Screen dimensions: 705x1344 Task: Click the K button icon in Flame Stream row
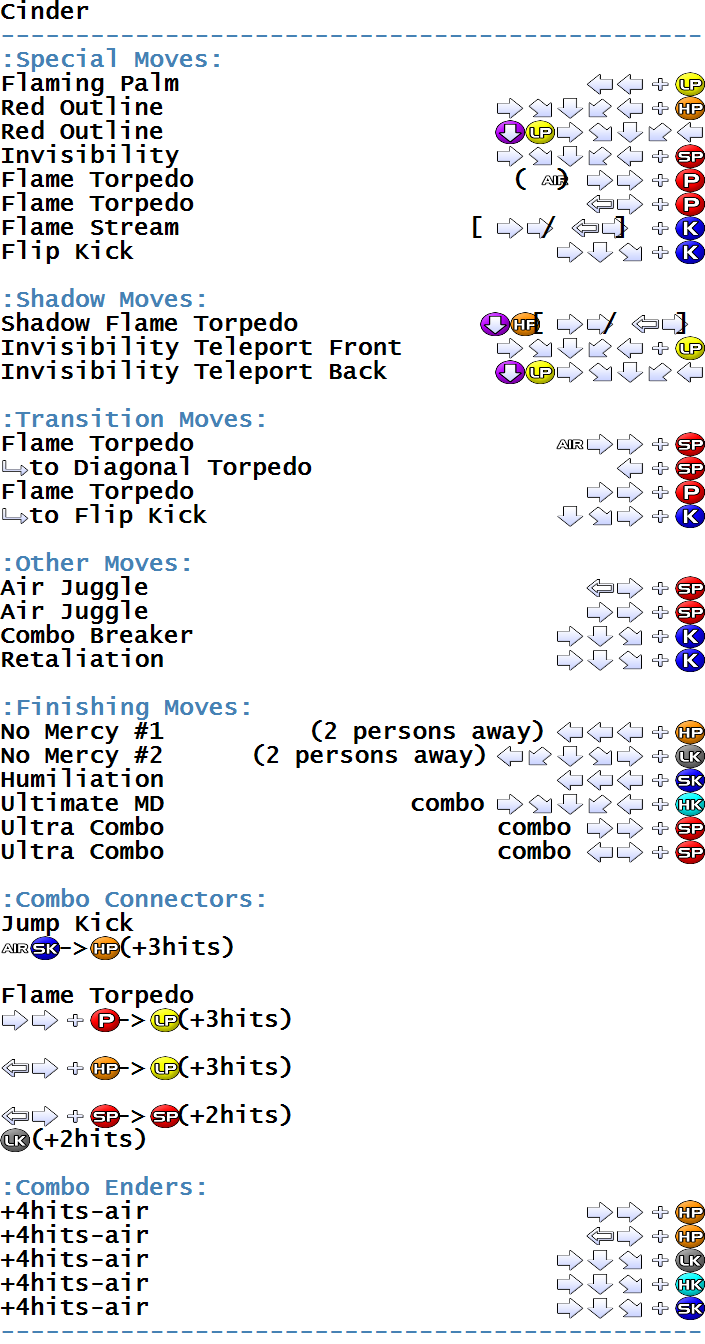[690, 228]
